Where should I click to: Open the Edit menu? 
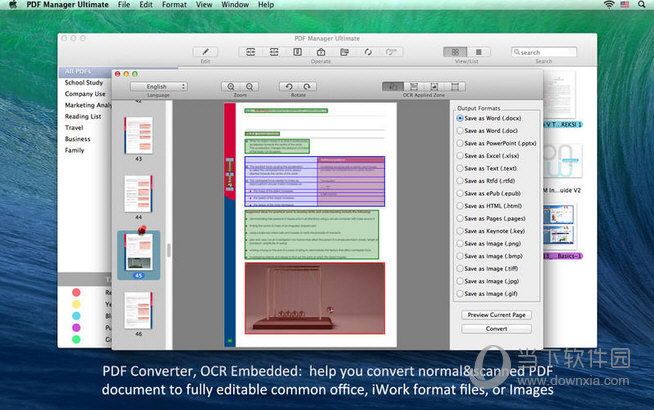(146, 5)
